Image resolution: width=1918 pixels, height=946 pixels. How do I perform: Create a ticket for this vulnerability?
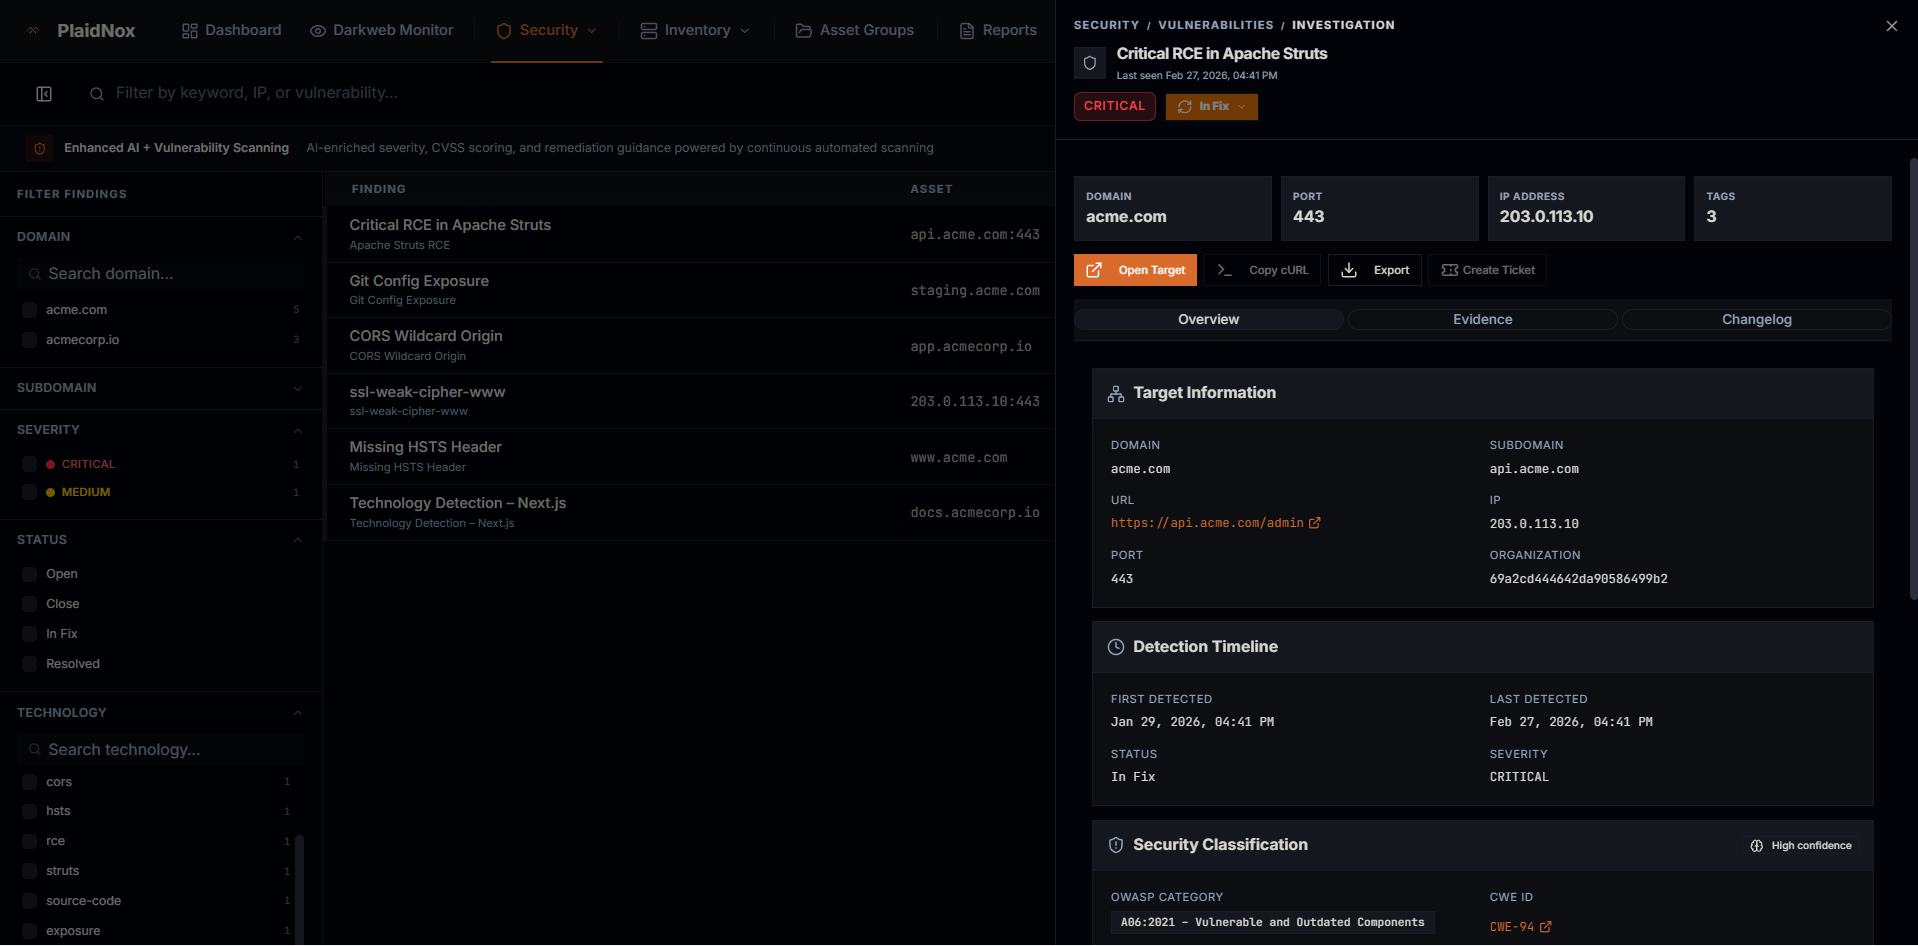[1488, 270]
